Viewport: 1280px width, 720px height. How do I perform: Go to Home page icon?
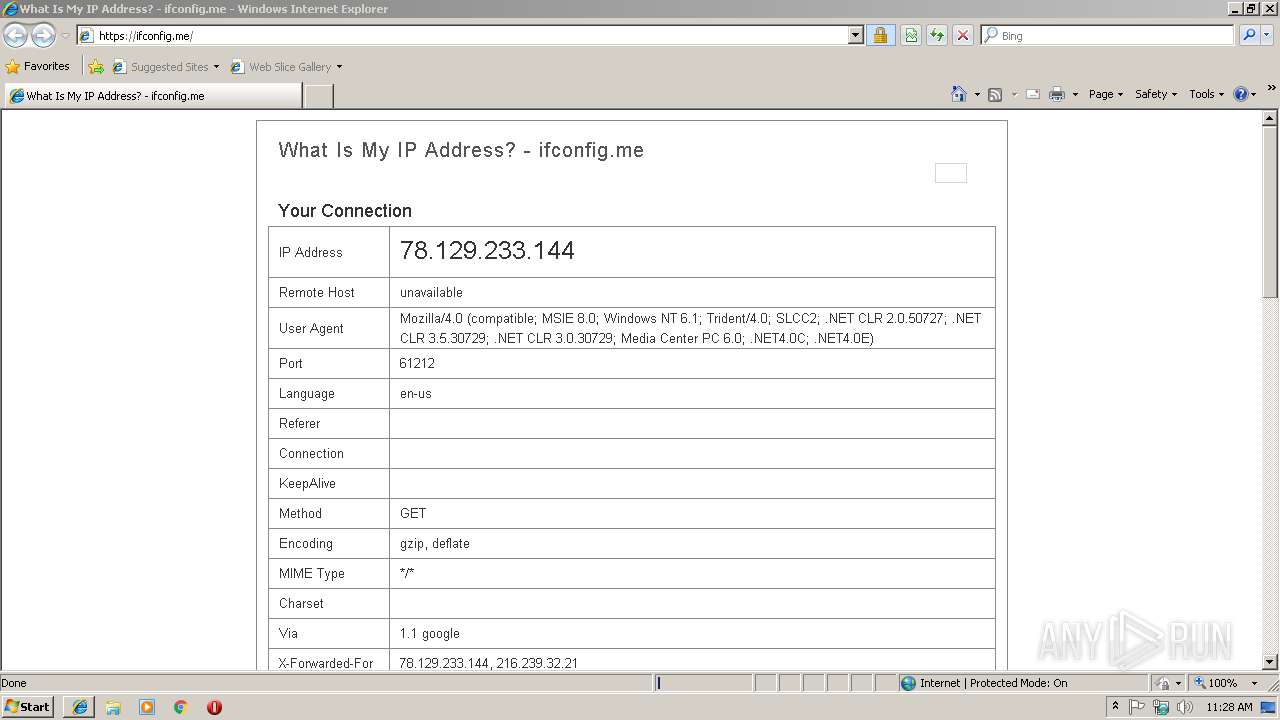pyautogui.click(x=959, y=94)
